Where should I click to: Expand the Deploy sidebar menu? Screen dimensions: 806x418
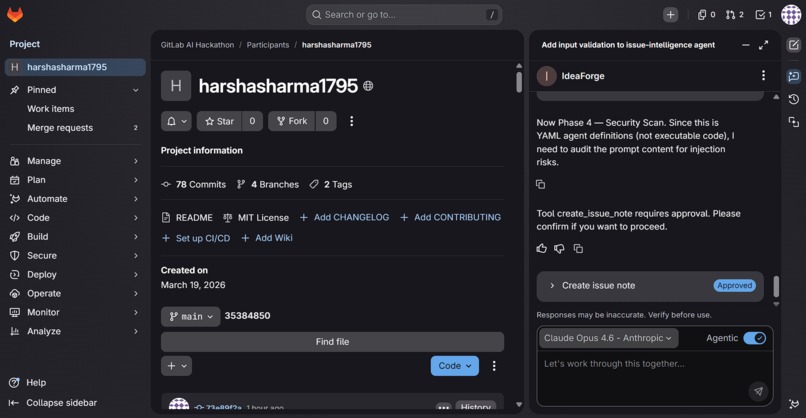[x=75, y=275]
